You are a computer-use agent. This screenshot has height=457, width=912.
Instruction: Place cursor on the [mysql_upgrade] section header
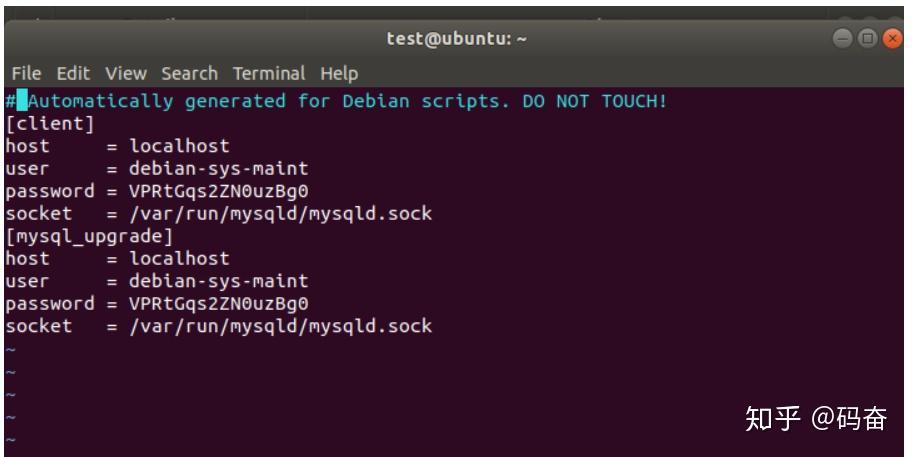tap(90, 237)
